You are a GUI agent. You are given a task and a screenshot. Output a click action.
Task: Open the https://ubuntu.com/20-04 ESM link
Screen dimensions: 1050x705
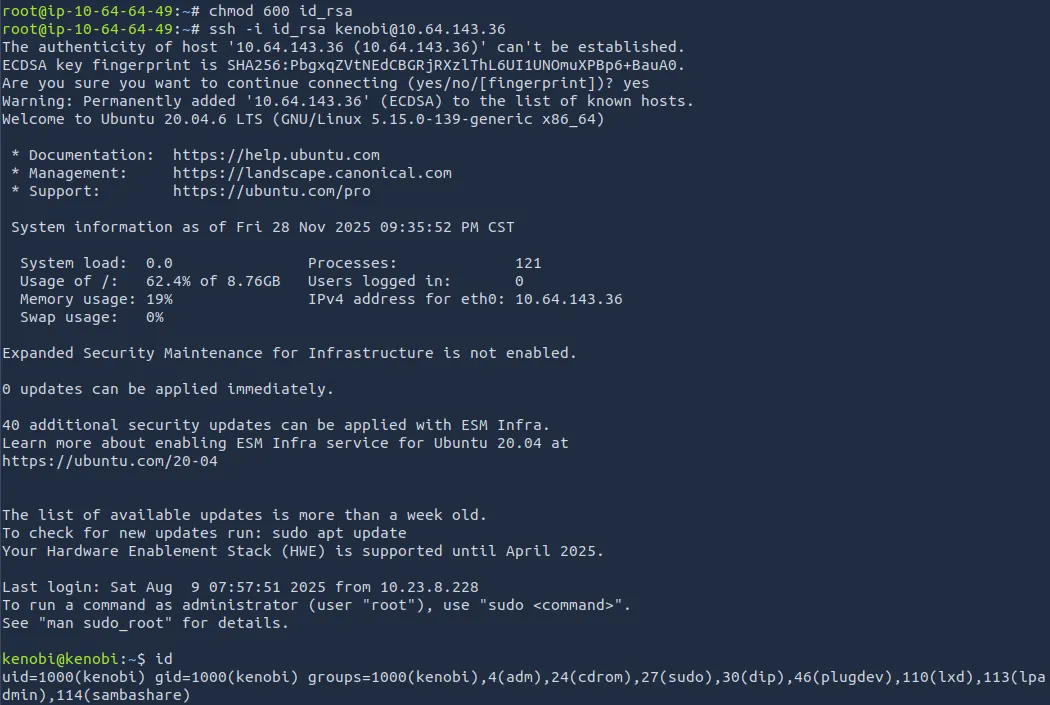point(110,461)
